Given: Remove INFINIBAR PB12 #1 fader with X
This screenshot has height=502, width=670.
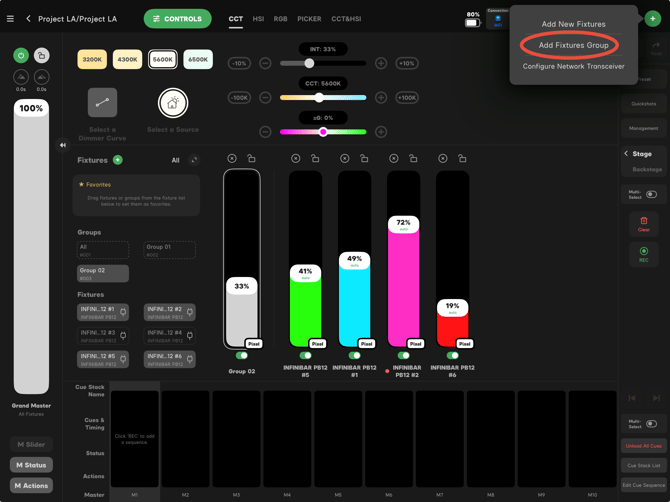Looking at the screenshot, I should coord(344,159).
